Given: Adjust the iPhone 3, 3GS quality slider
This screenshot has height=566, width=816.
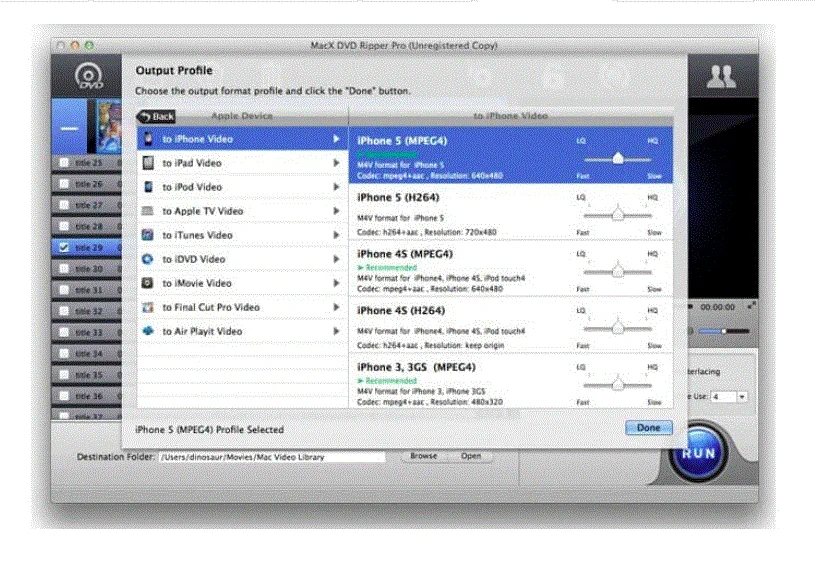Looking at the screenshot, I should coord(618,384).
